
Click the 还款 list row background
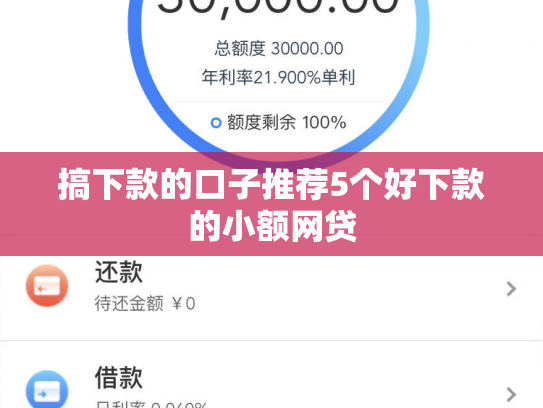(272, 298)
